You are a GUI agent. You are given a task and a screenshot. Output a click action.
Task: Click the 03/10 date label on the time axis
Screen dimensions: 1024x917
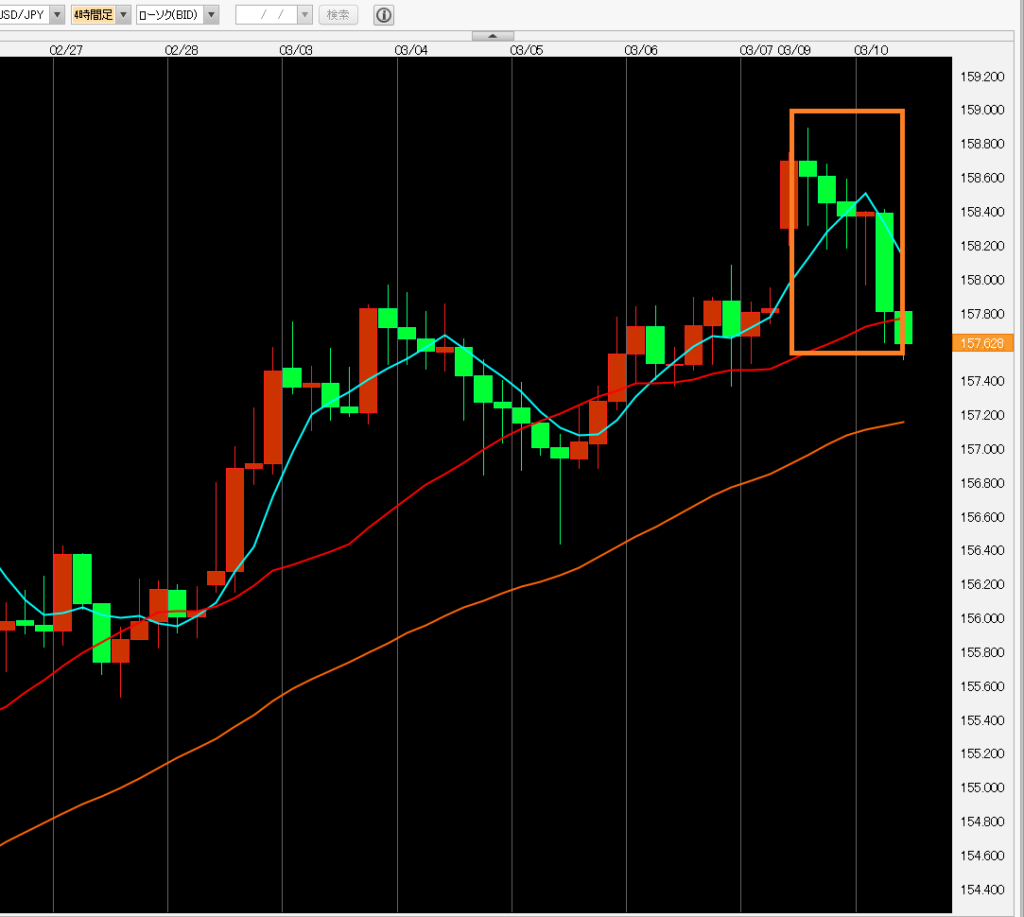pos(871,49)
